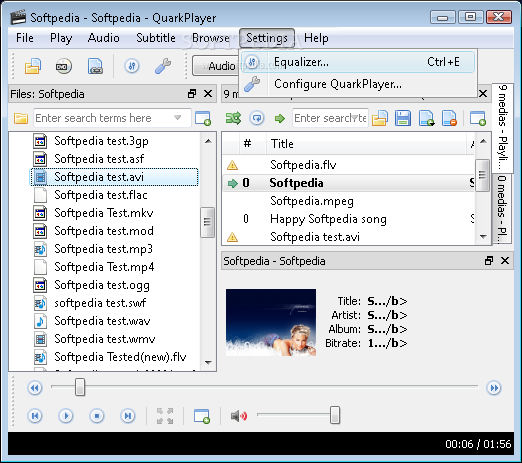
Task: Open the File menu
Action: [x=25, y=38]
